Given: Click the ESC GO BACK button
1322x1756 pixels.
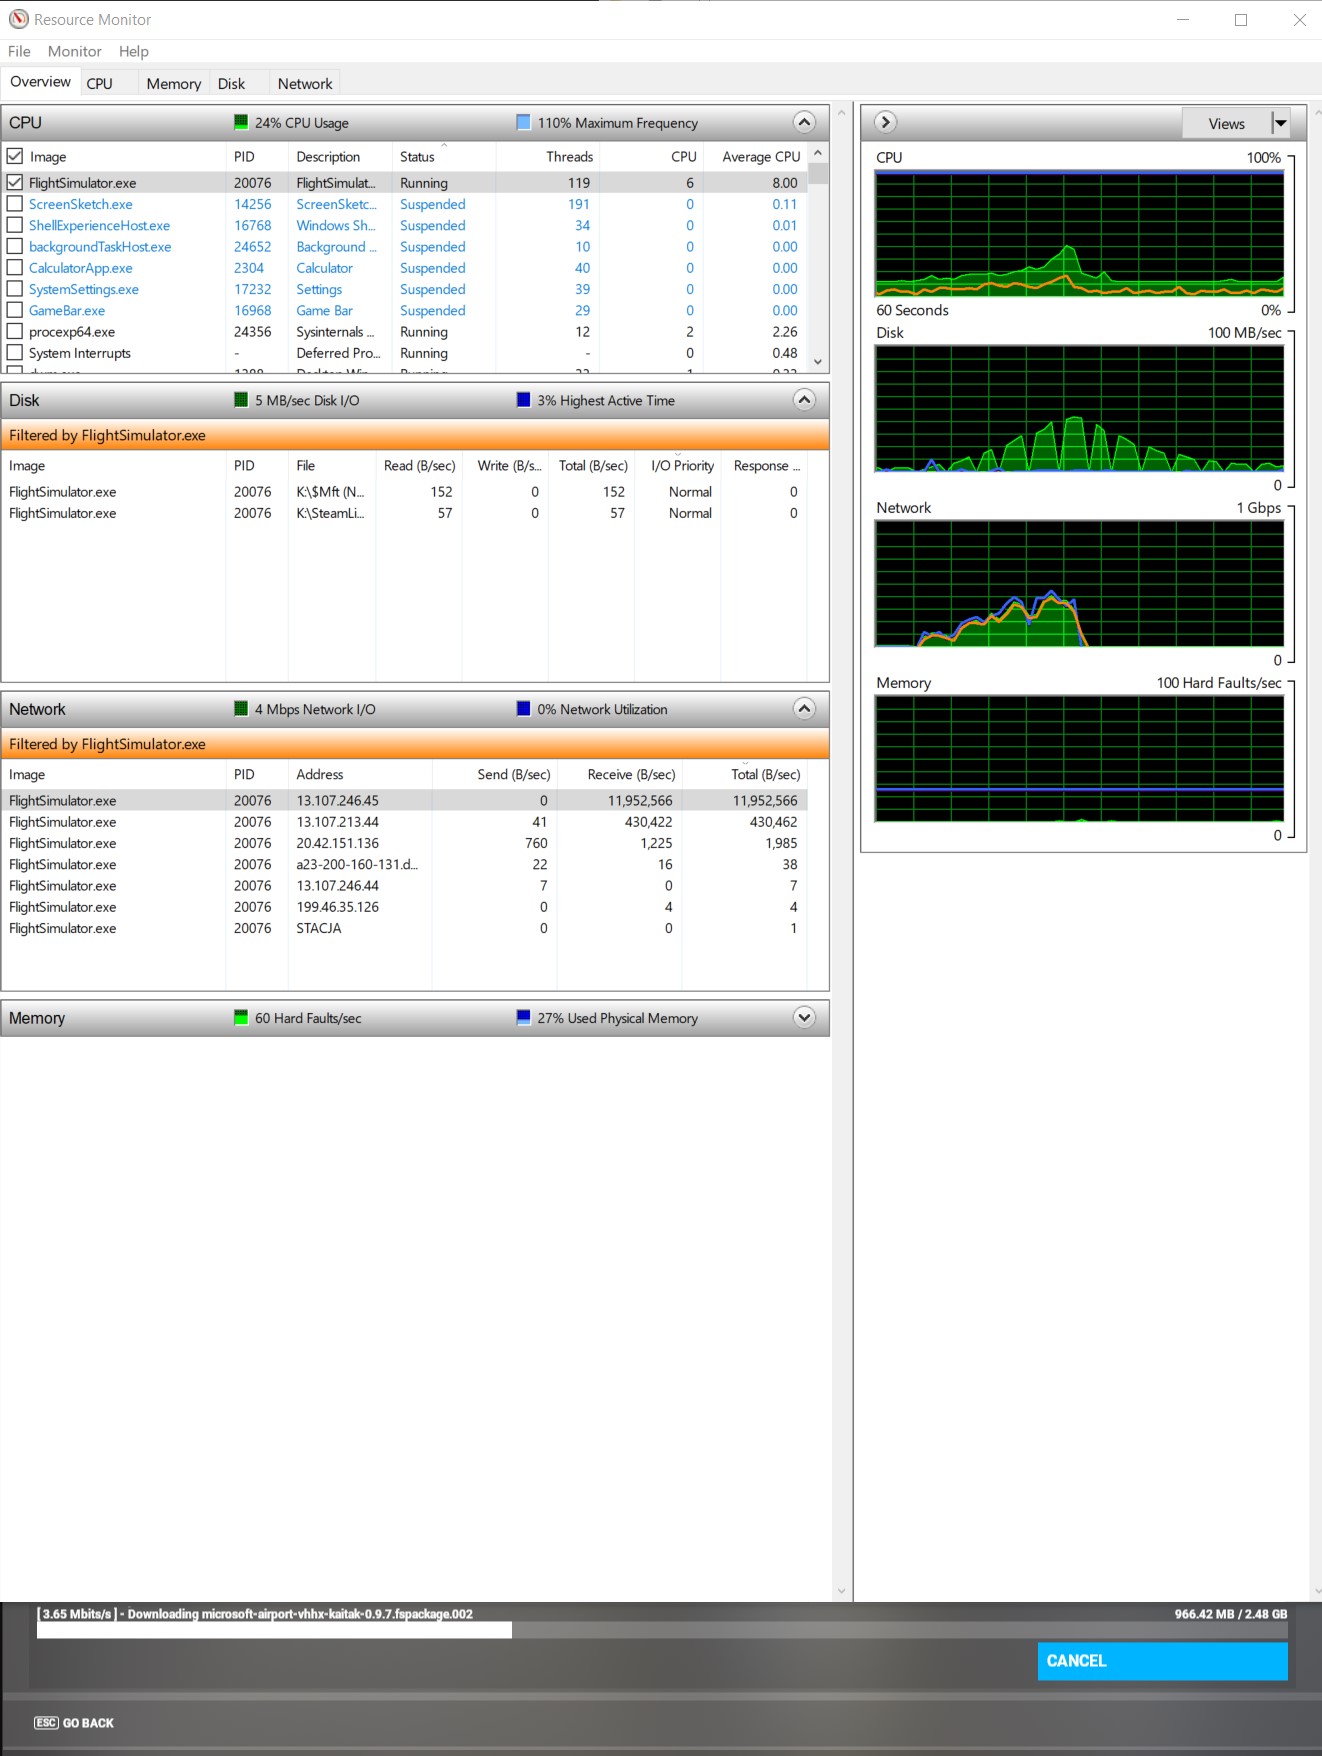Looking at the screenshot, I should (x=74, y=1723).
